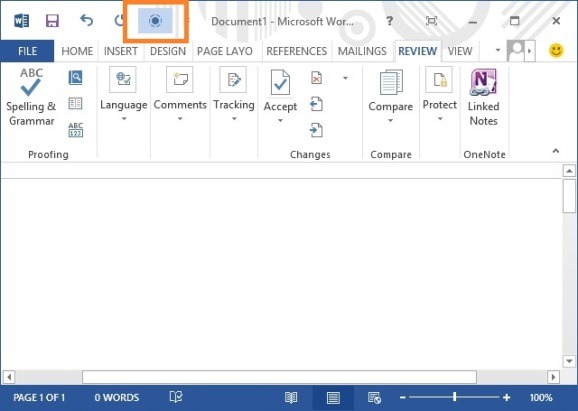Expand the Reject dropdown arrow
The image size is (578, 411).
coord(345,78)
